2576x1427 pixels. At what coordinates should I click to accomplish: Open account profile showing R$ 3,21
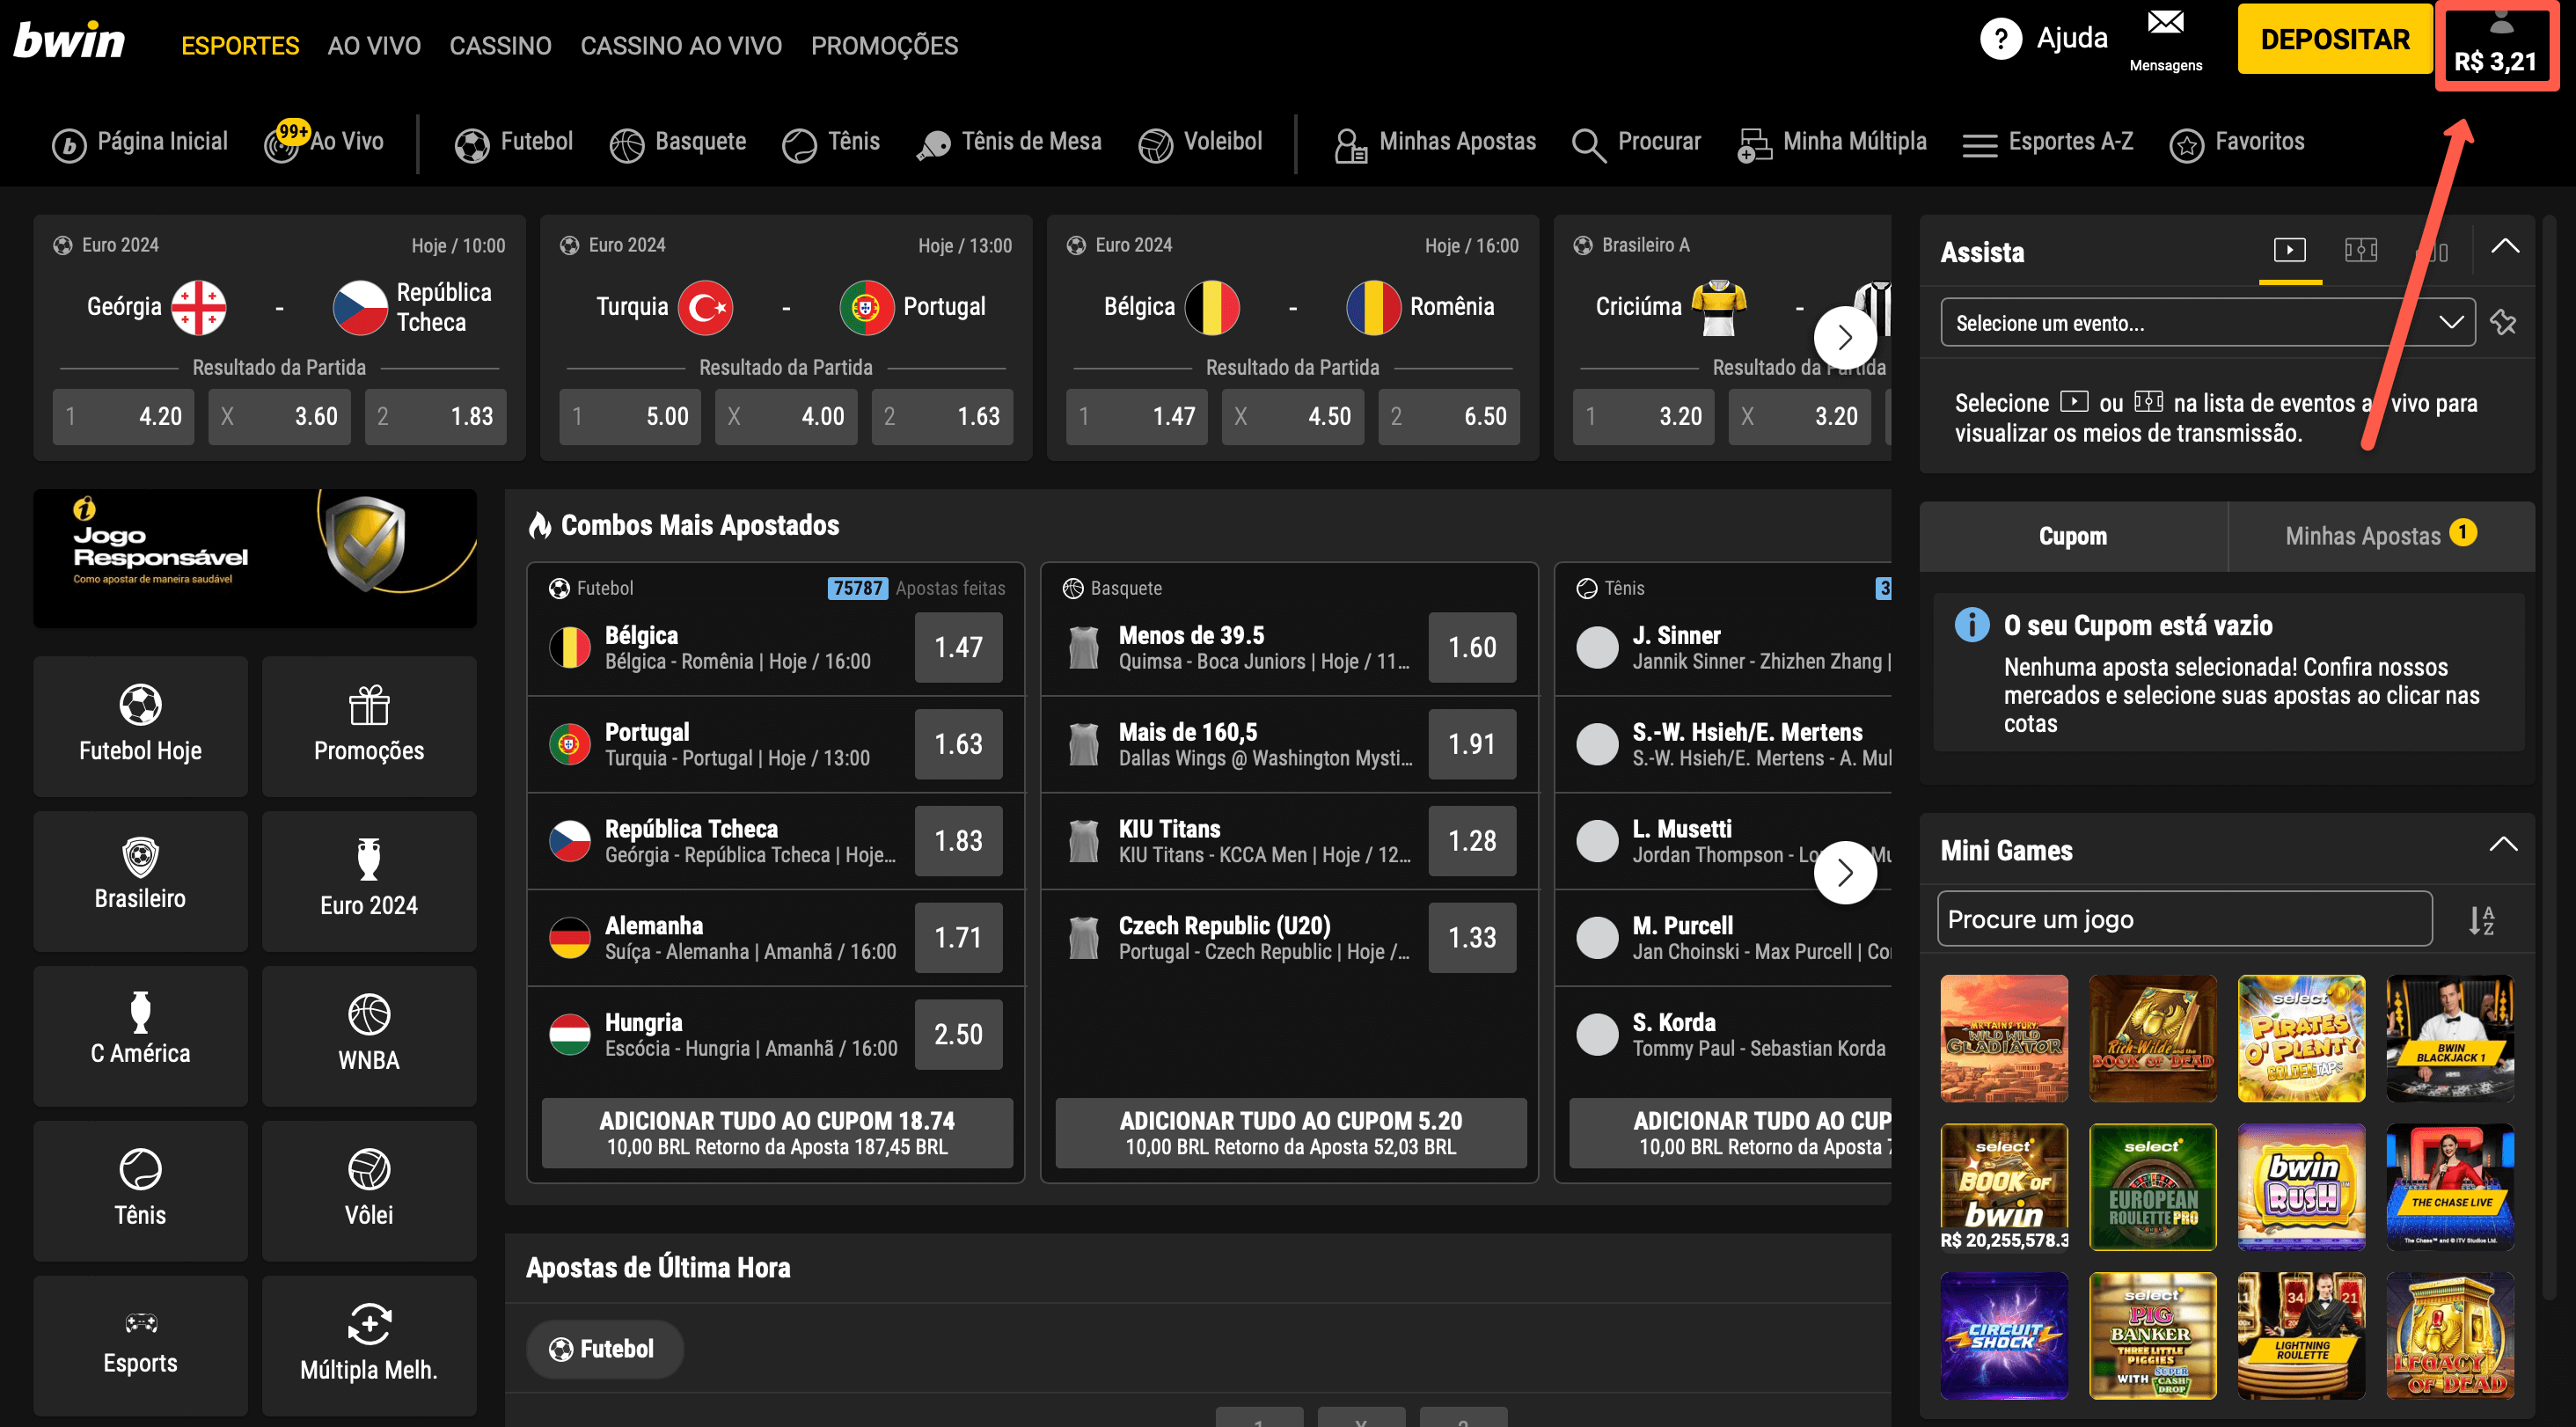pyautogui.click(x=2496, y=46)
